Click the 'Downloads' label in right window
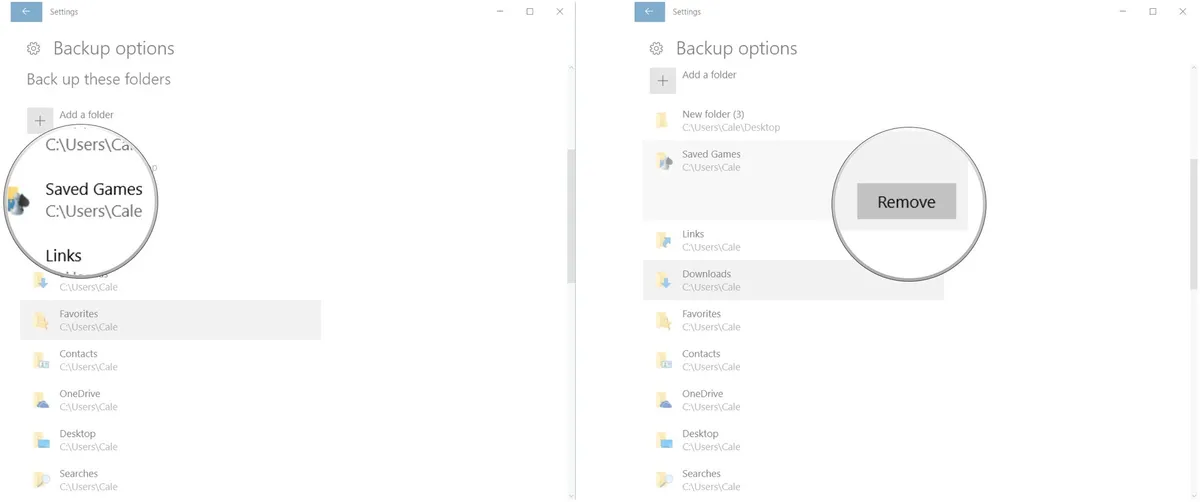The height and width of the screenshot is (502, 1200). coord(706,274)
